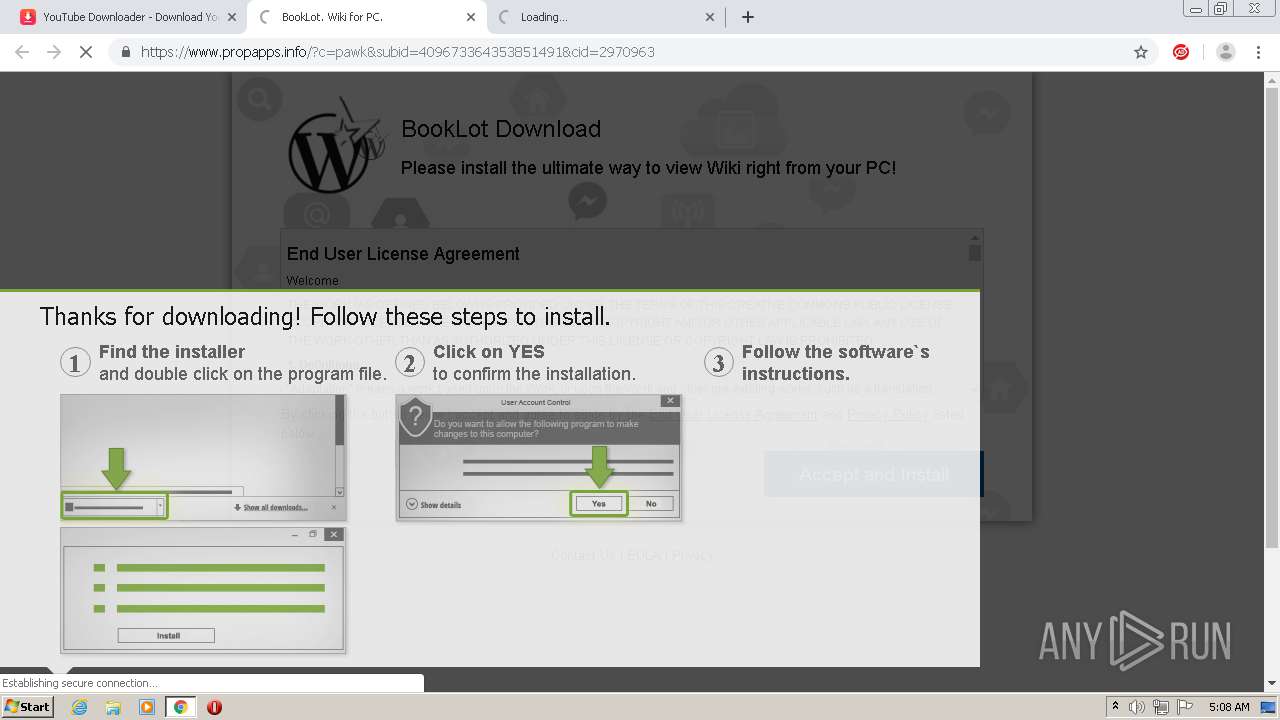
Task: View site security info via lock icon
Action: pos(125,52)
